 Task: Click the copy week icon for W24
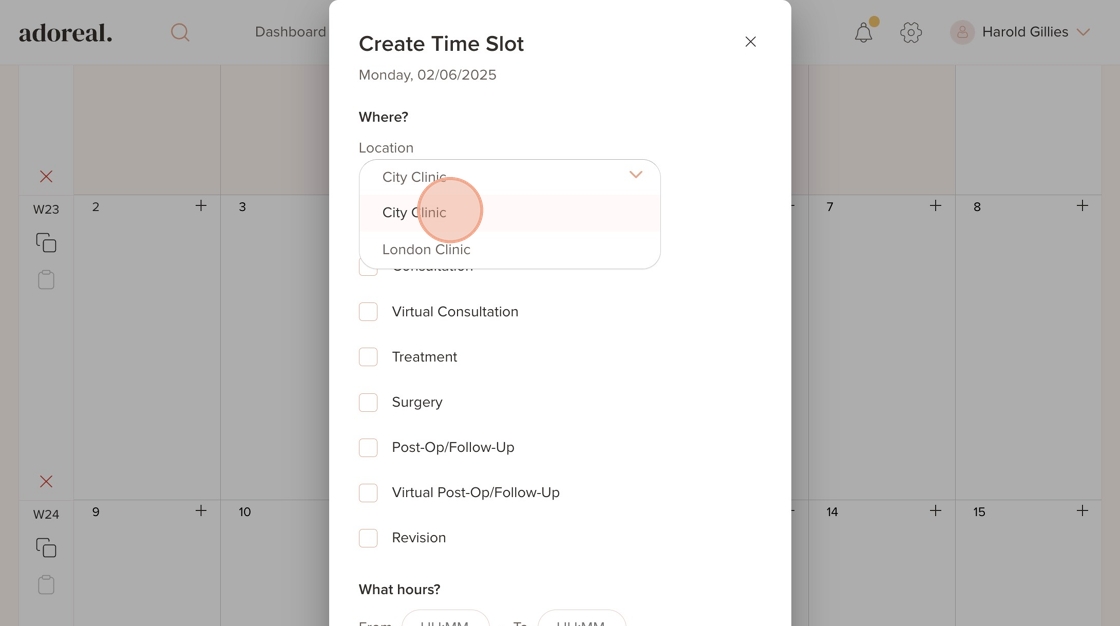[46, 548]
